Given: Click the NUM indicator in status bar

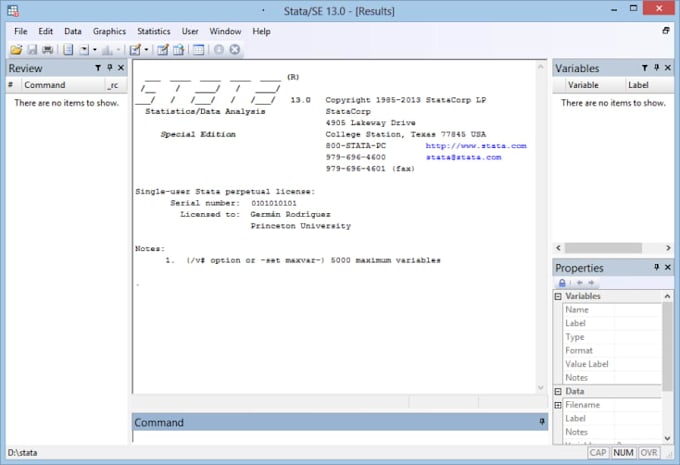Looking at the screenshot, I should click(623, 453).
